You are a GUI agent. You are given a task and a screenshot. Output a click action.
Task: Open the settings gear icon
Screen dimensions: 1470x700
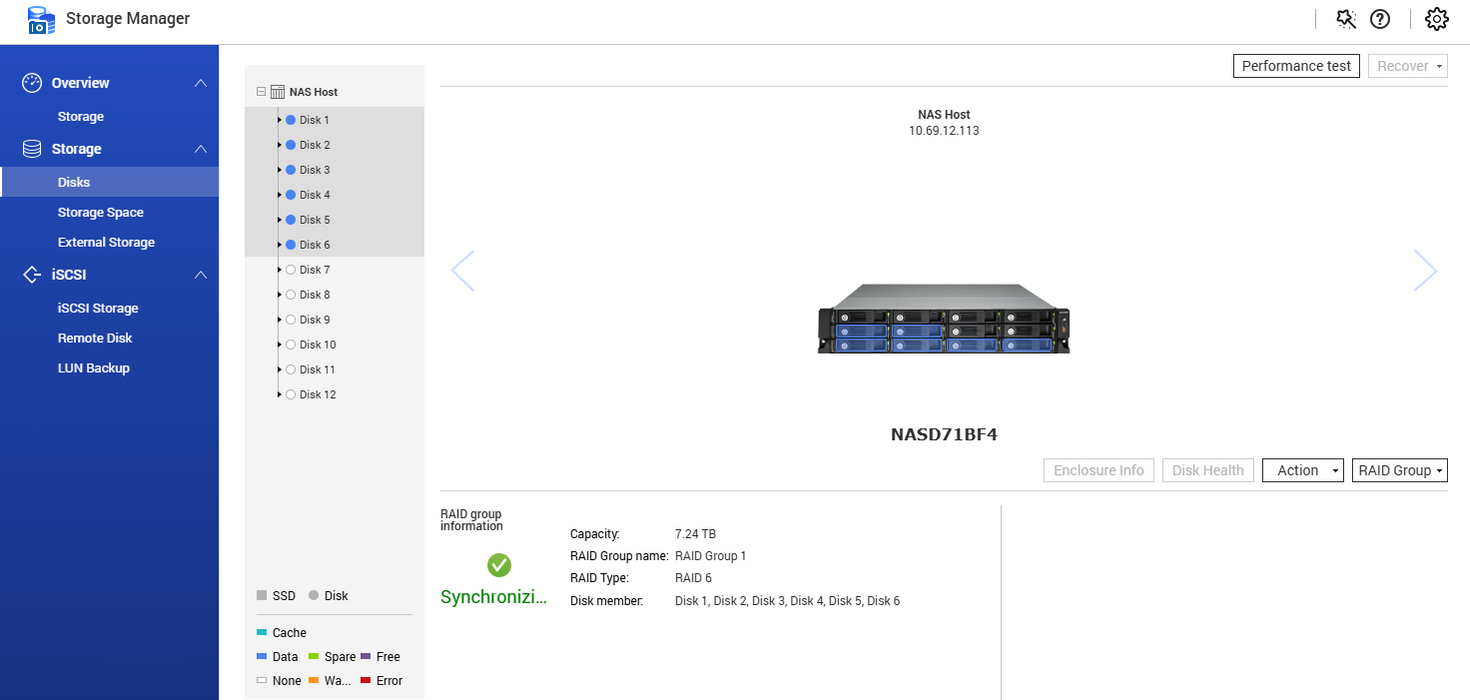pos(1436,19)
